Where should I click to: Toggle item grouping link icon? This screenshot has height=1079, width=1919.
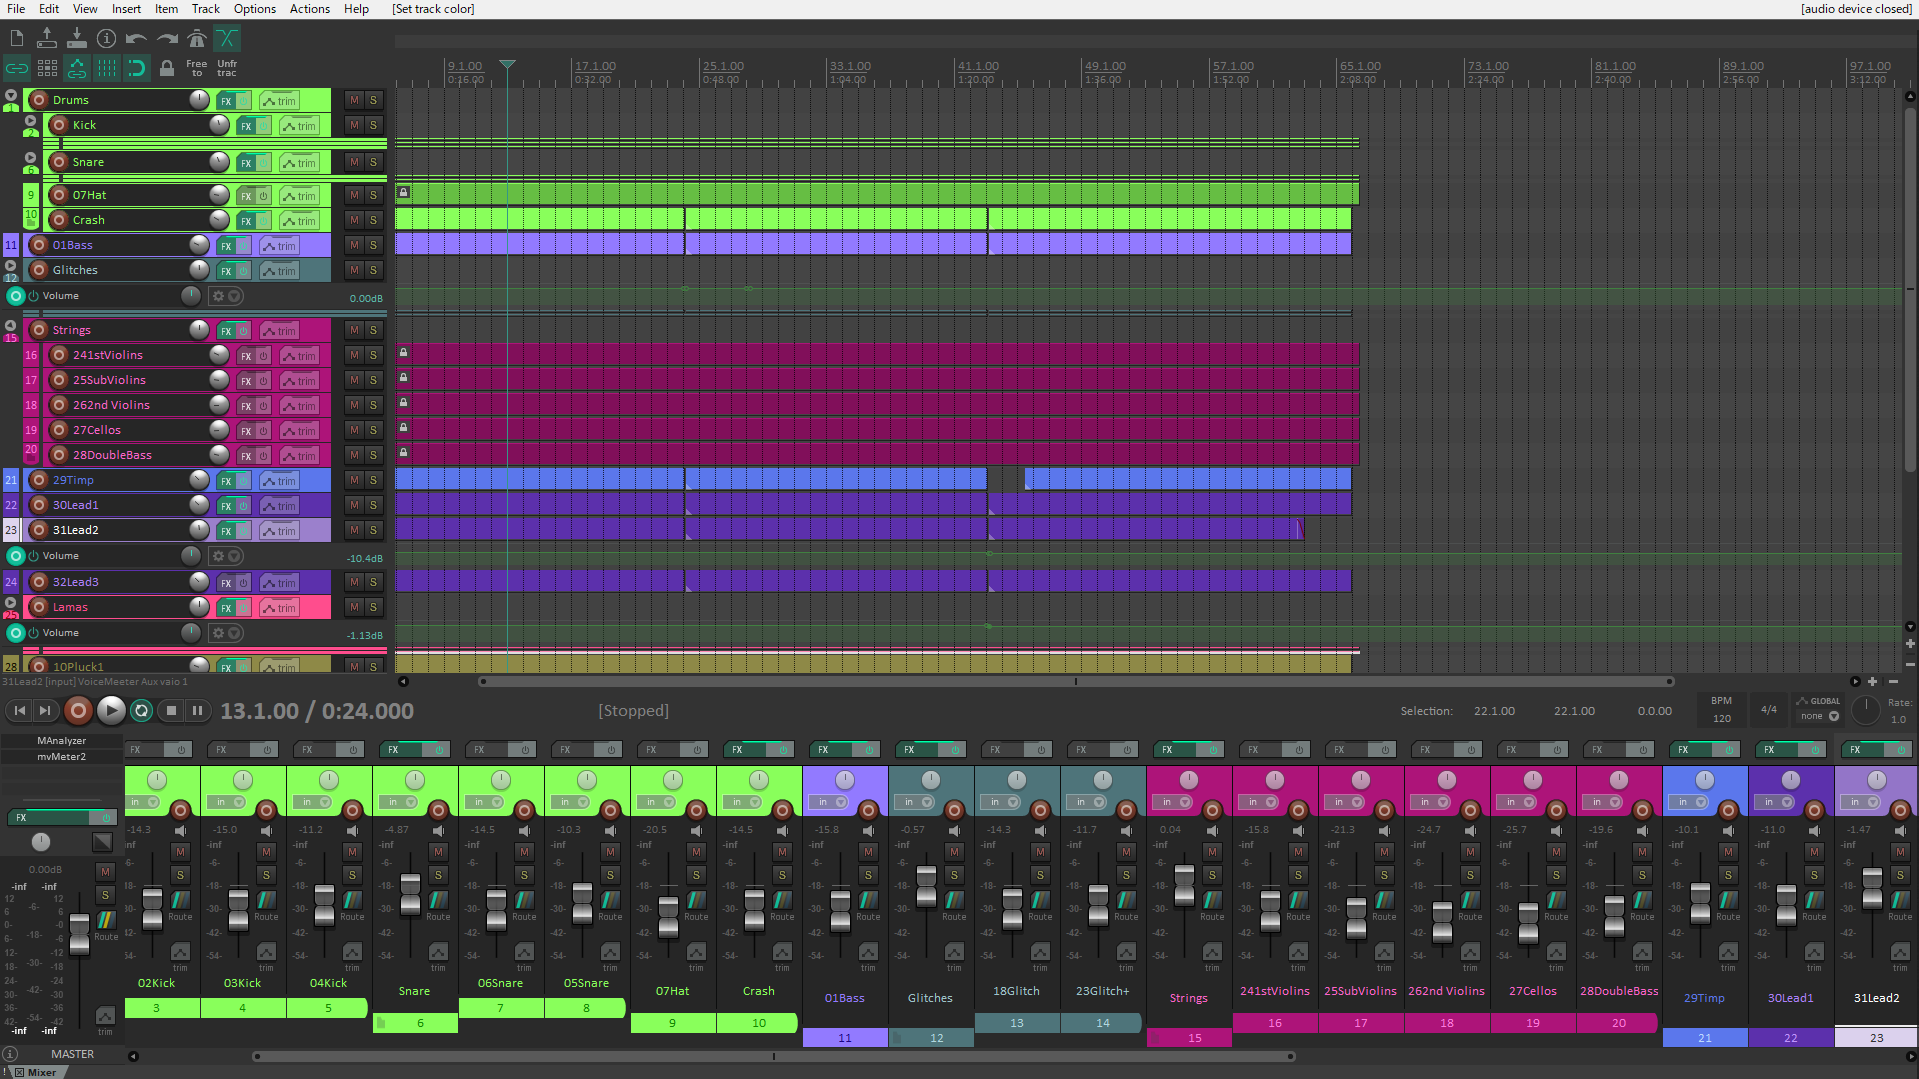coord(17,68)
